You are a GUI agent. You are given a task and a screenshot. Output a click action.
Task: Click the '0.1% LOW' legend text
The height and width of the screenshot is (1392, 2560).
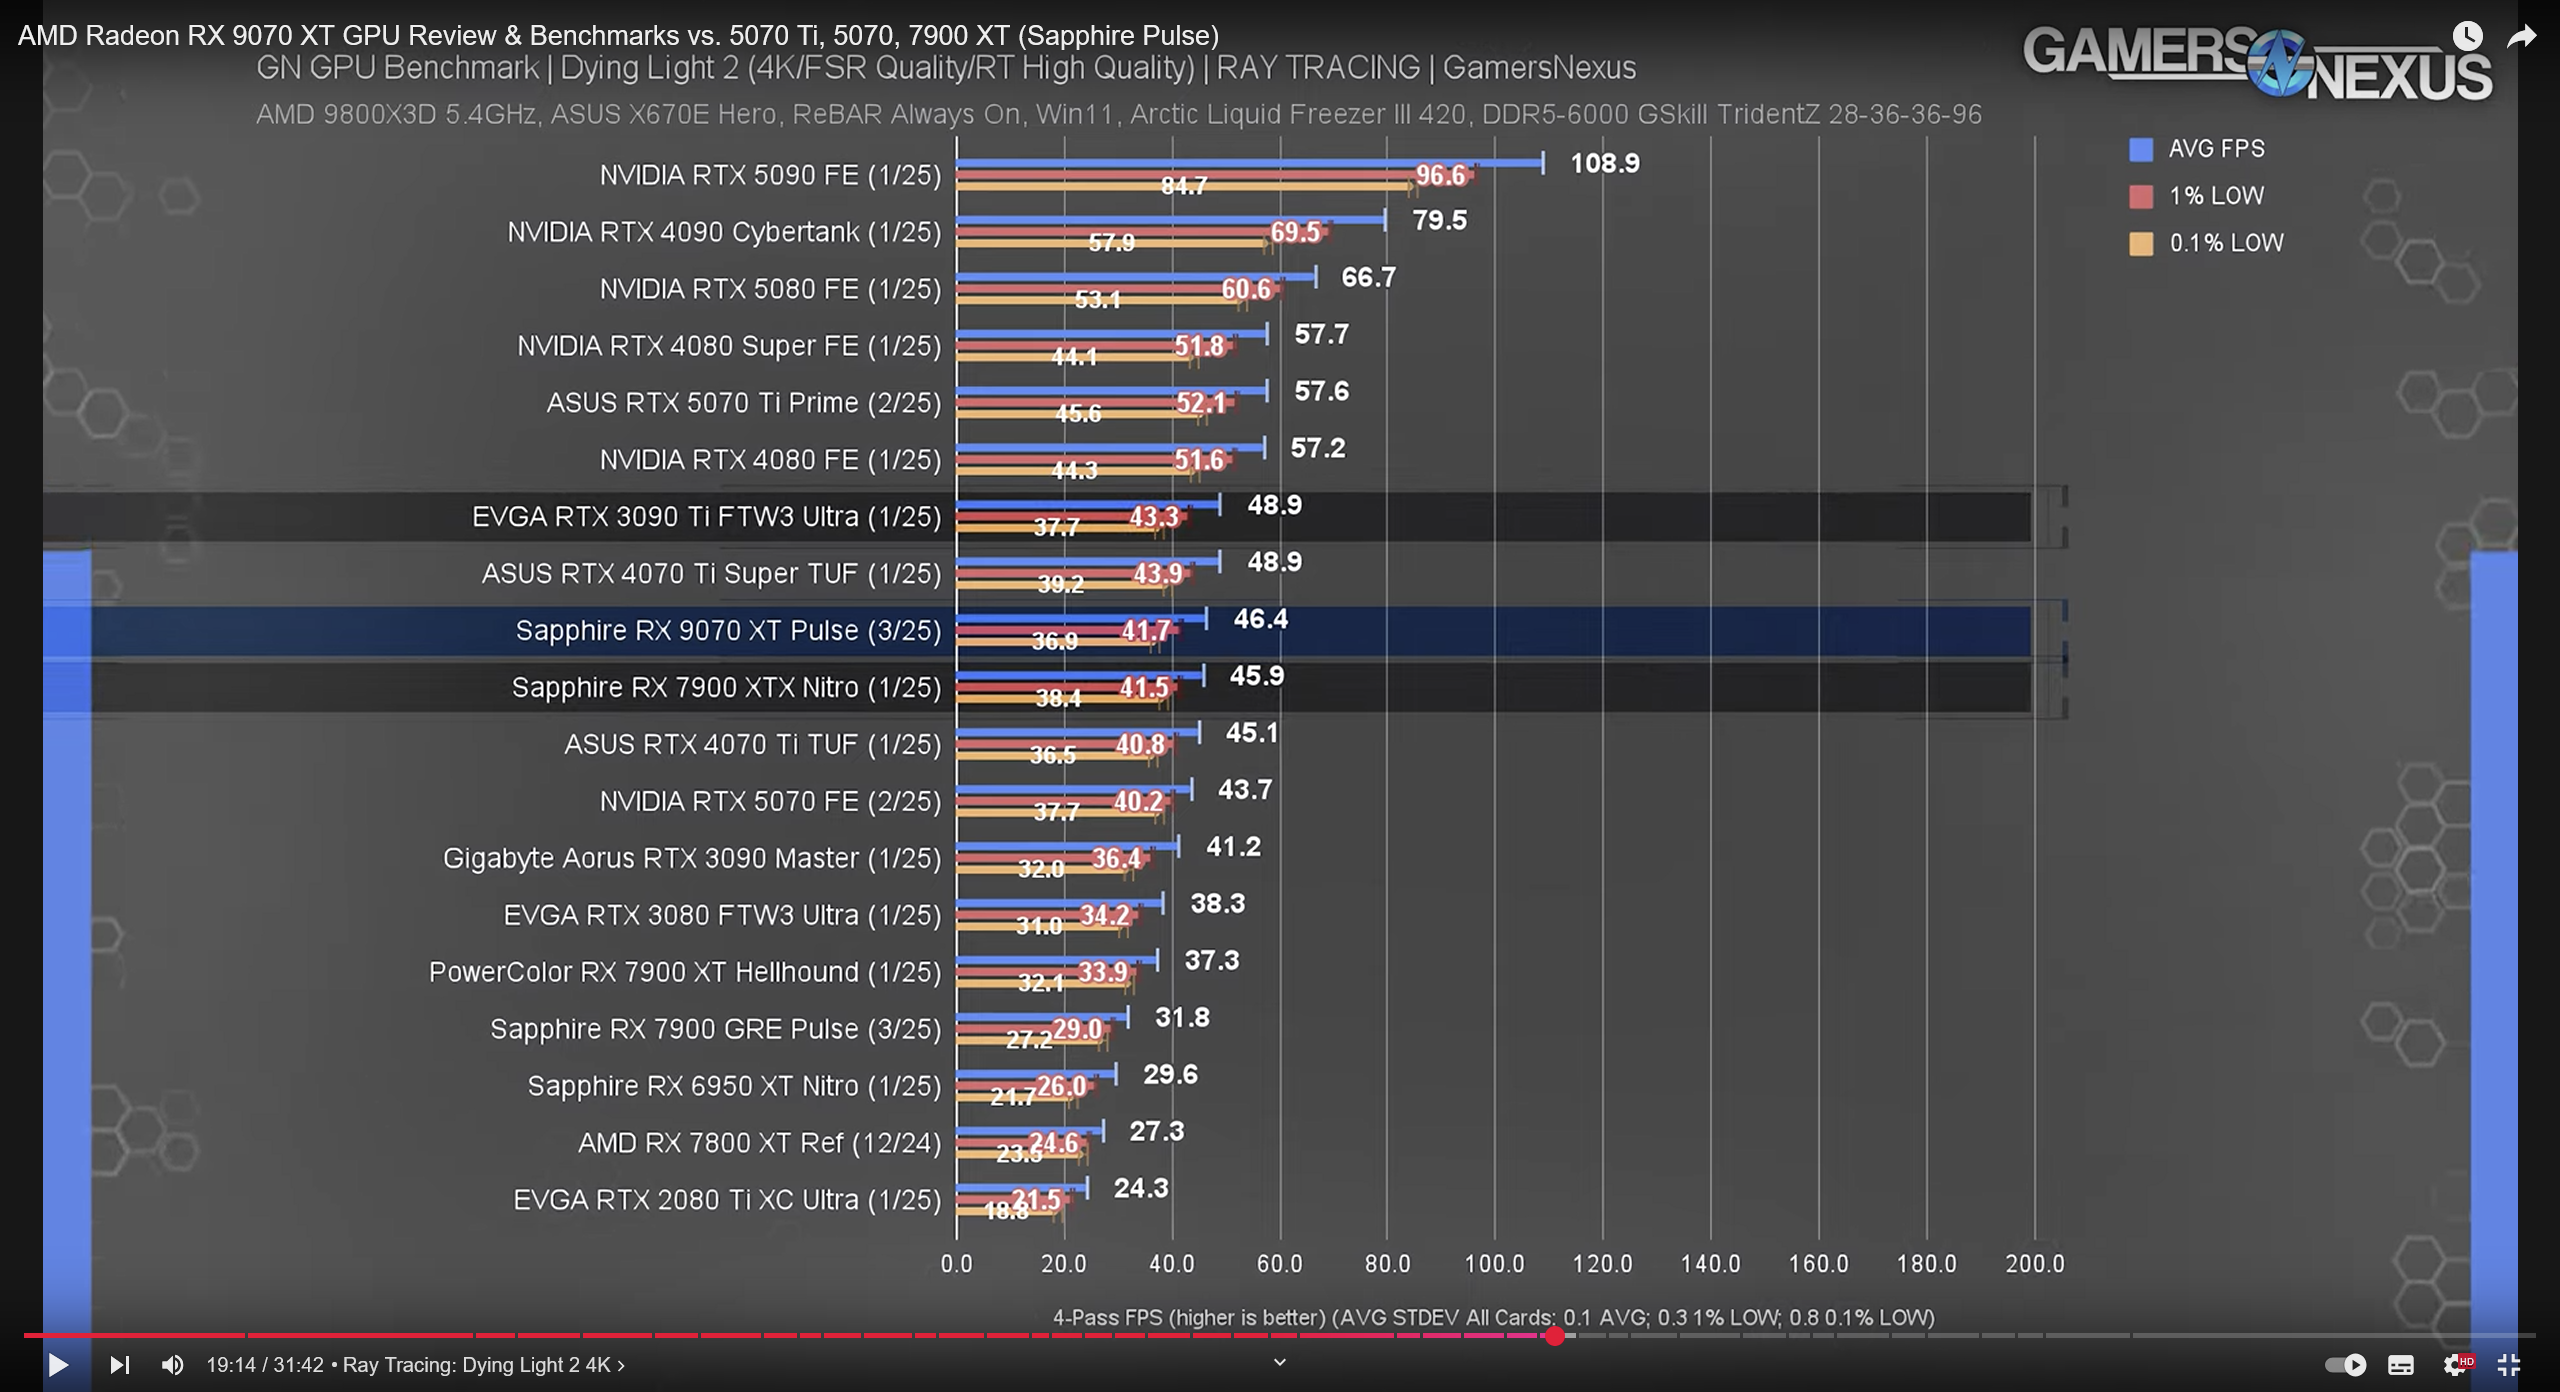tap(2226, 243)
